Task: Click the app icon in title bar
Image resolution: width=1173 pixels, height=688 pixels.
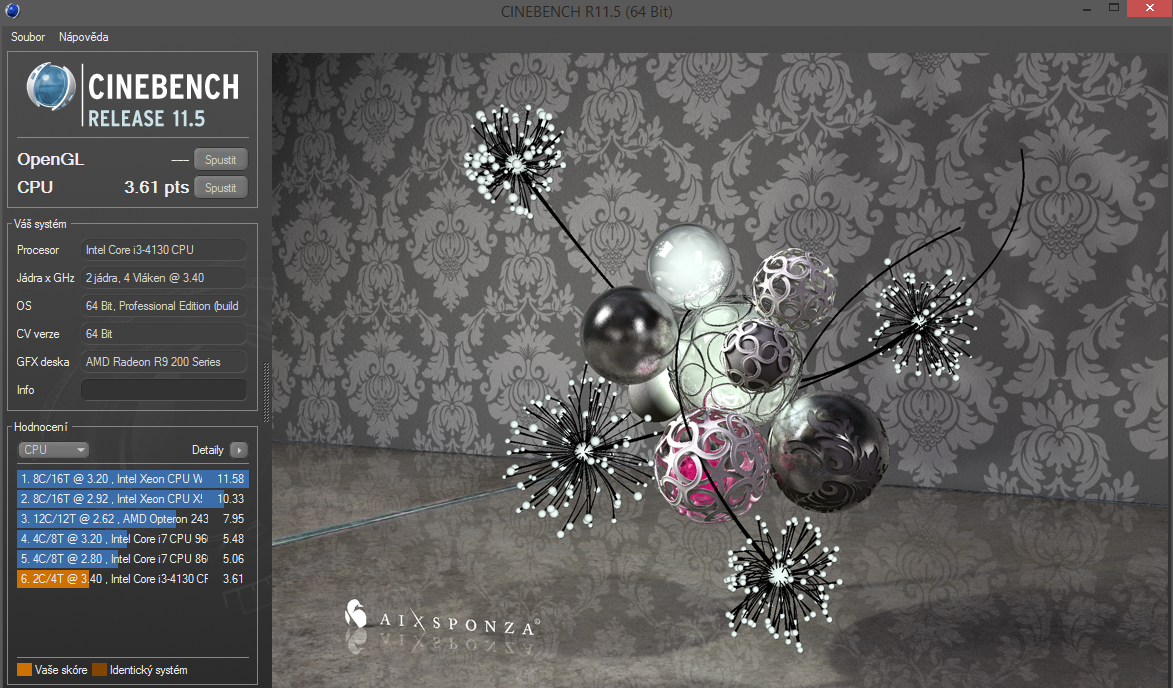Action: 11,11
